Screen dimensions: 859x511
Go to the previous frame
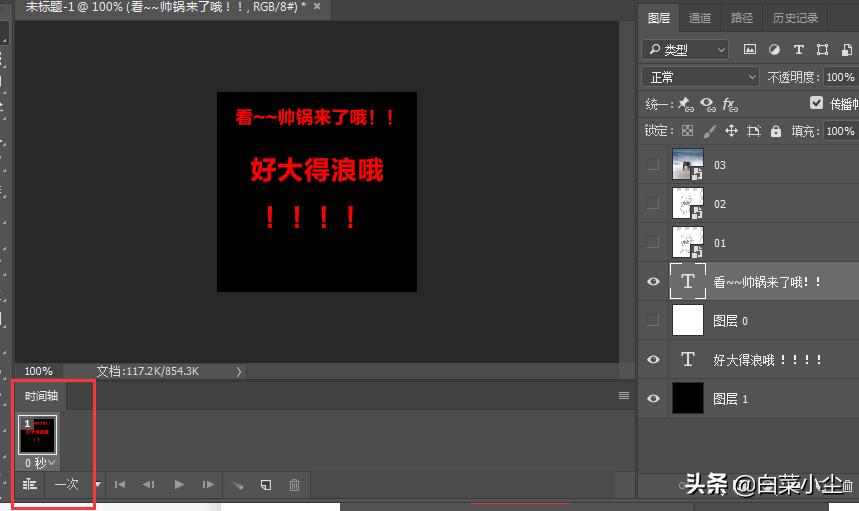point(148,485)
